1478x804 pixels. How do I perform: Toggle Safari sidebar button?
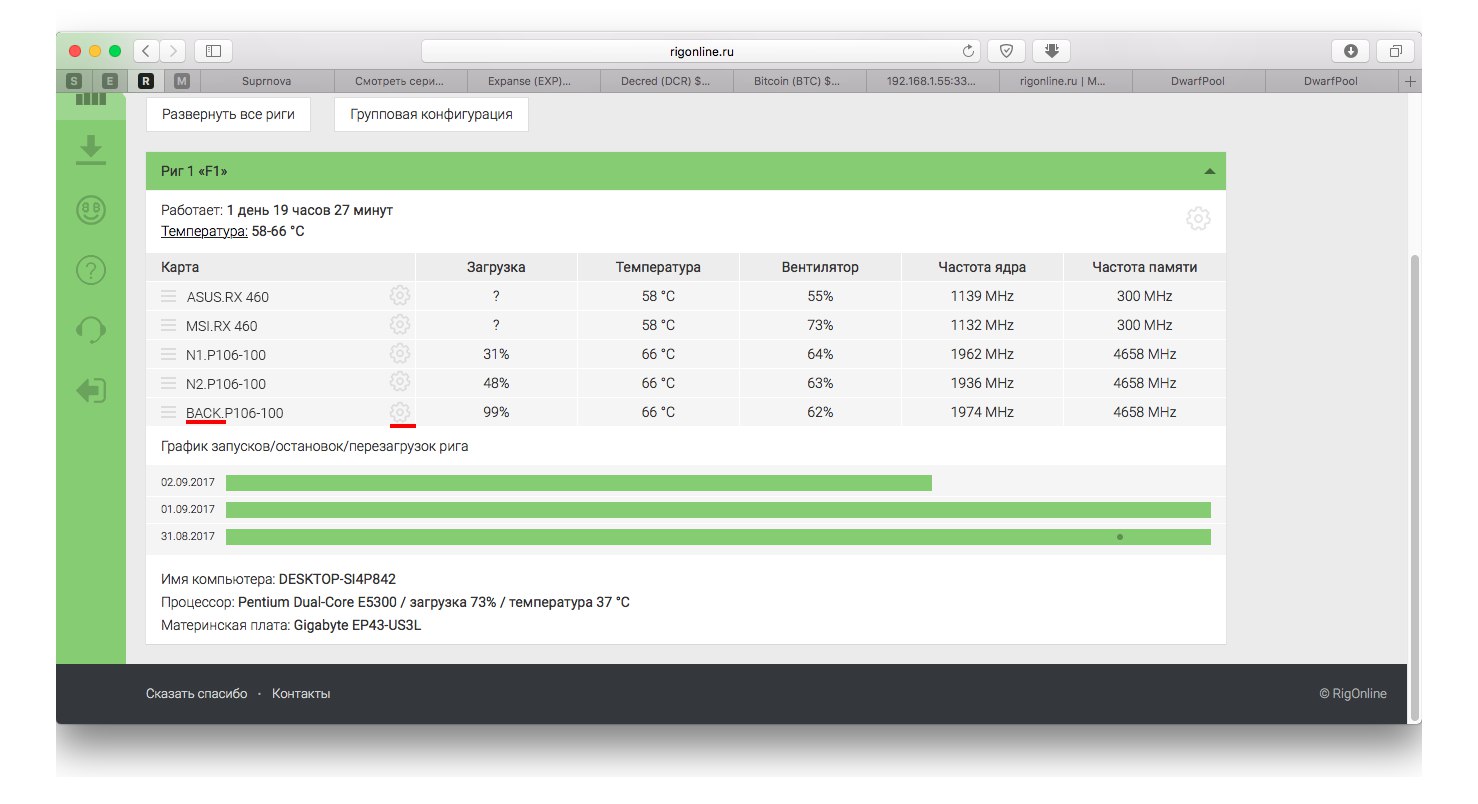(x=213, y=51)
